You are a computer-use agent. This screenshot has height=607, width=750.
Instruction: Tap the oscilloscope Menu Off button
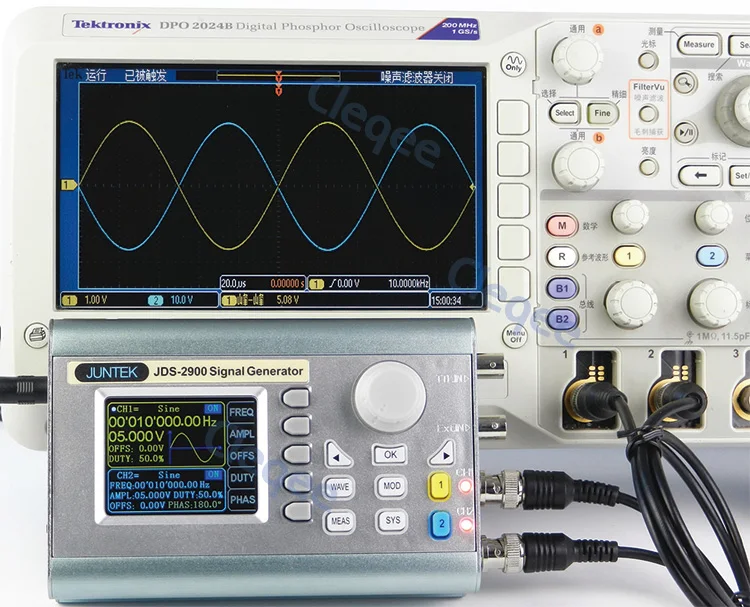(515, 336)
